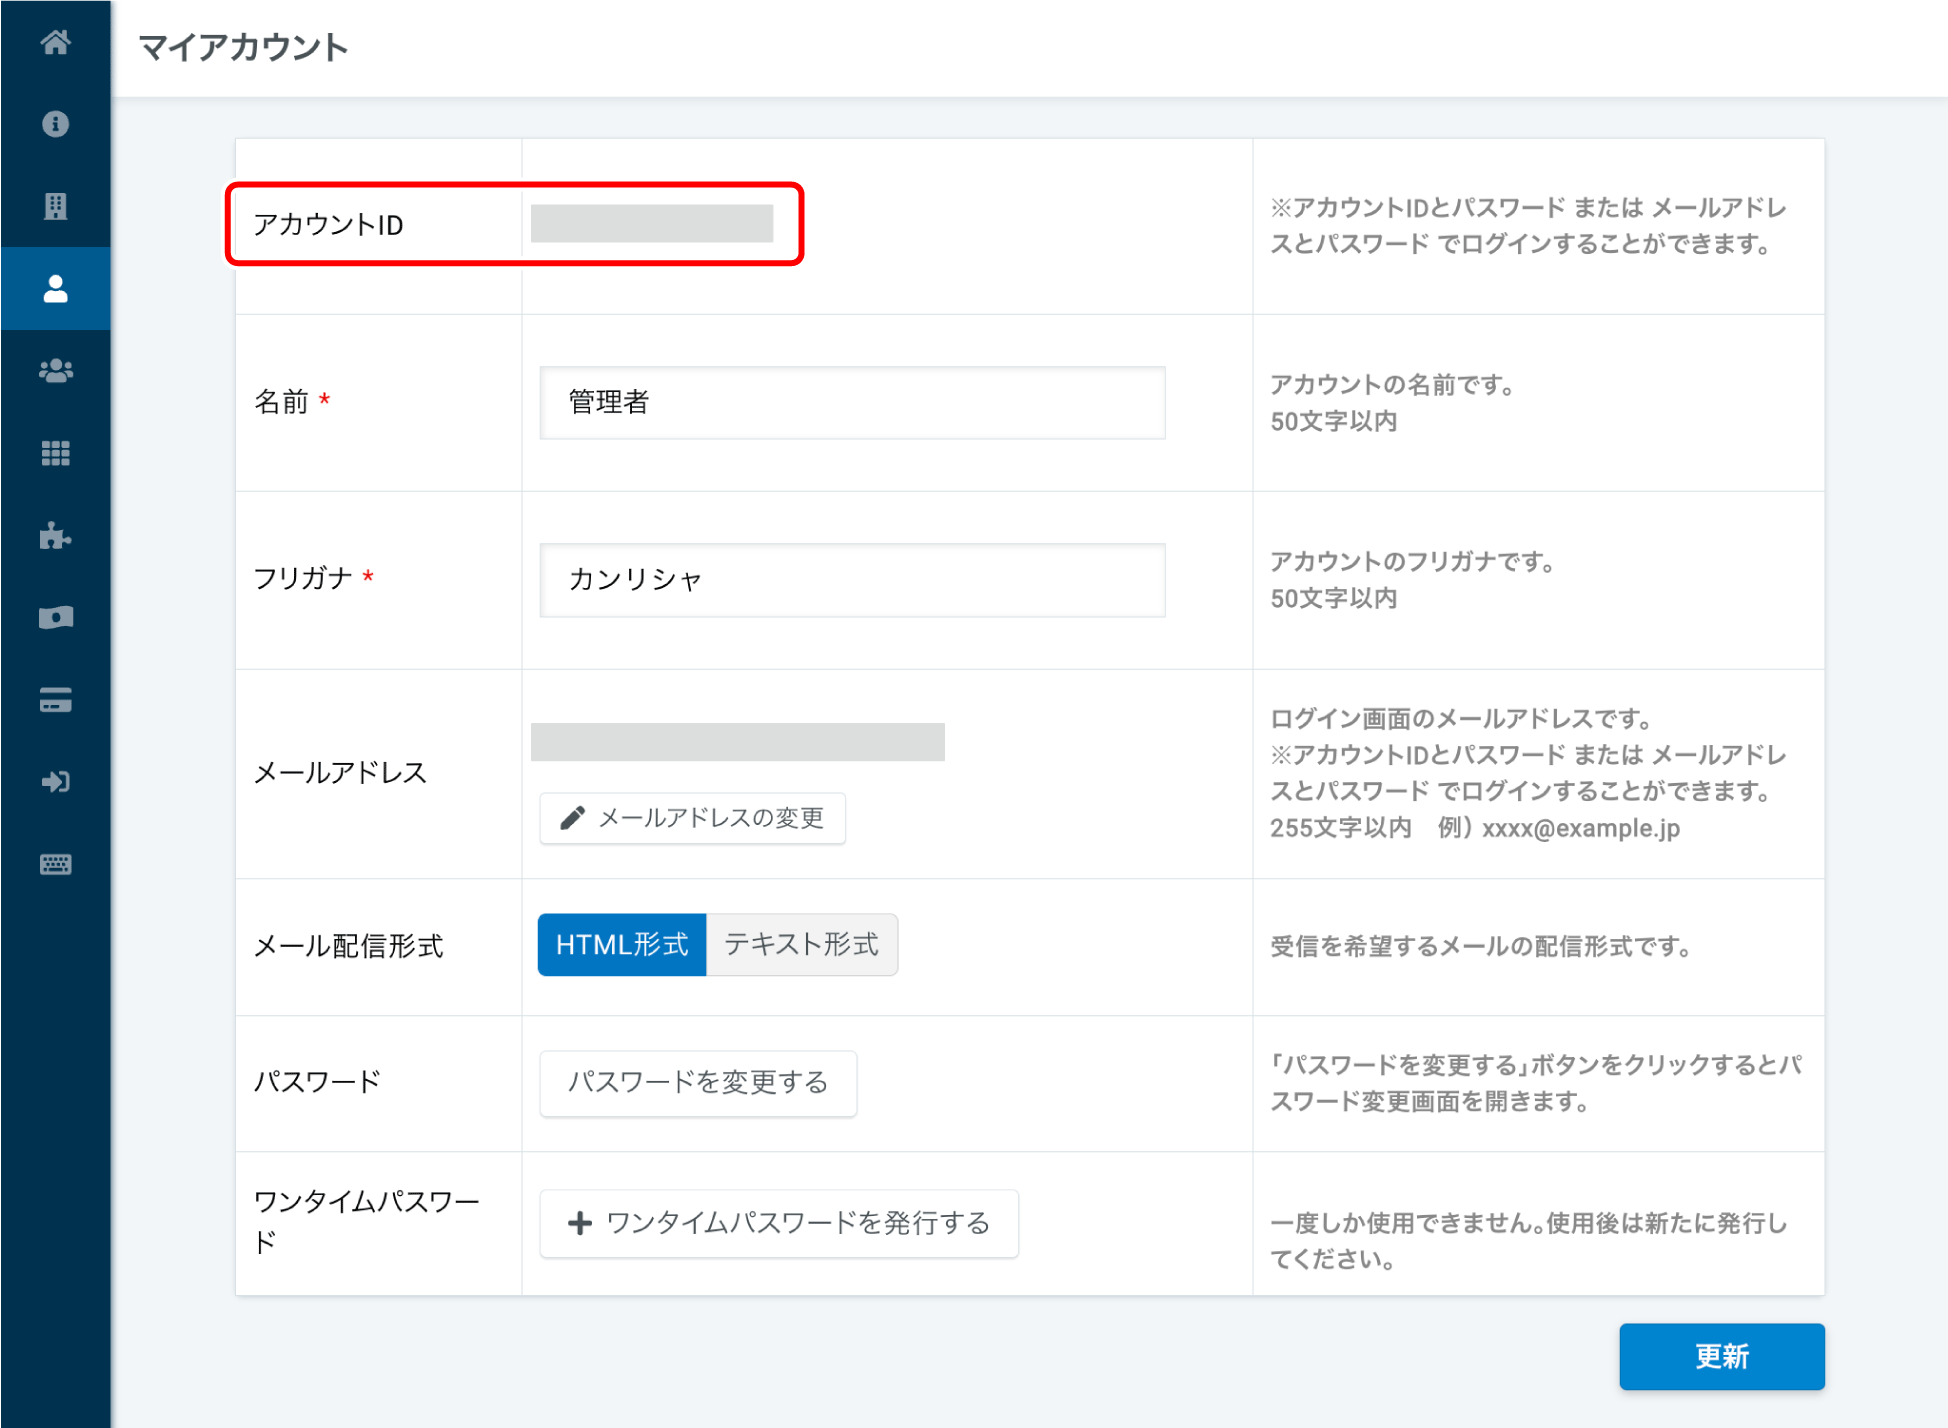The width and height of the screenshot is (1948, 1428).
Task: Open the info circle icon in the sidebar
Action: [55, 124]
